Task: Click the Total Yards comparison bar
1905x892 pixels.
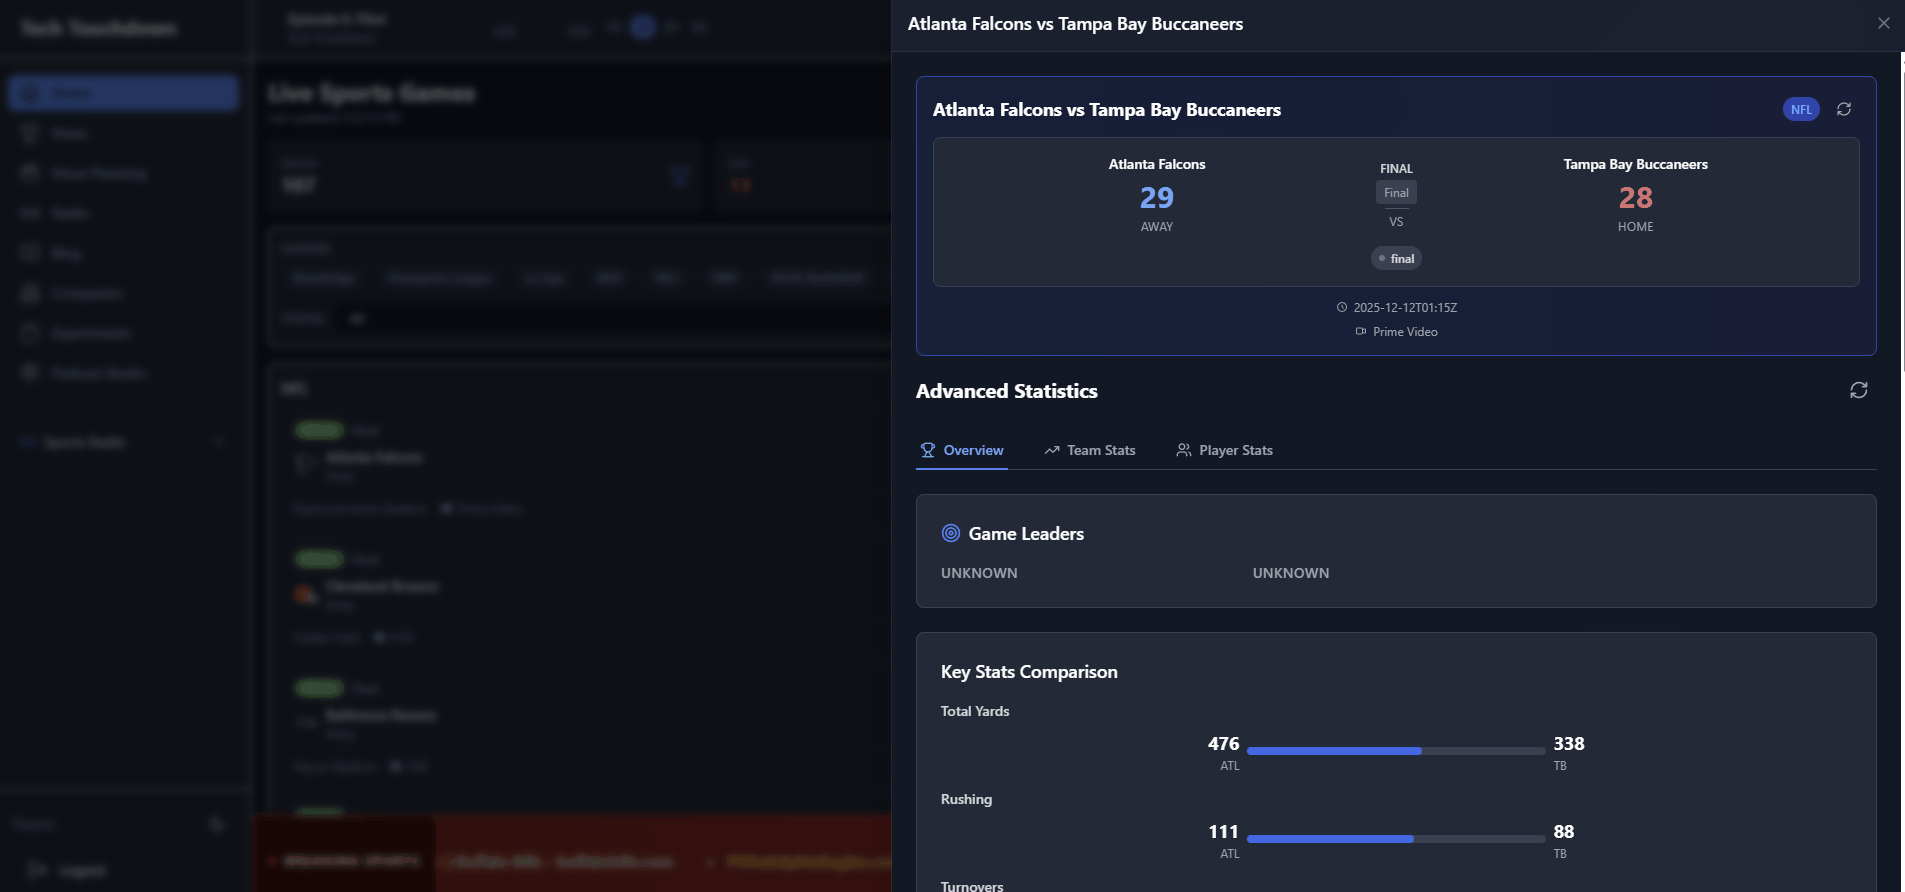Action: pos(1395,751)
